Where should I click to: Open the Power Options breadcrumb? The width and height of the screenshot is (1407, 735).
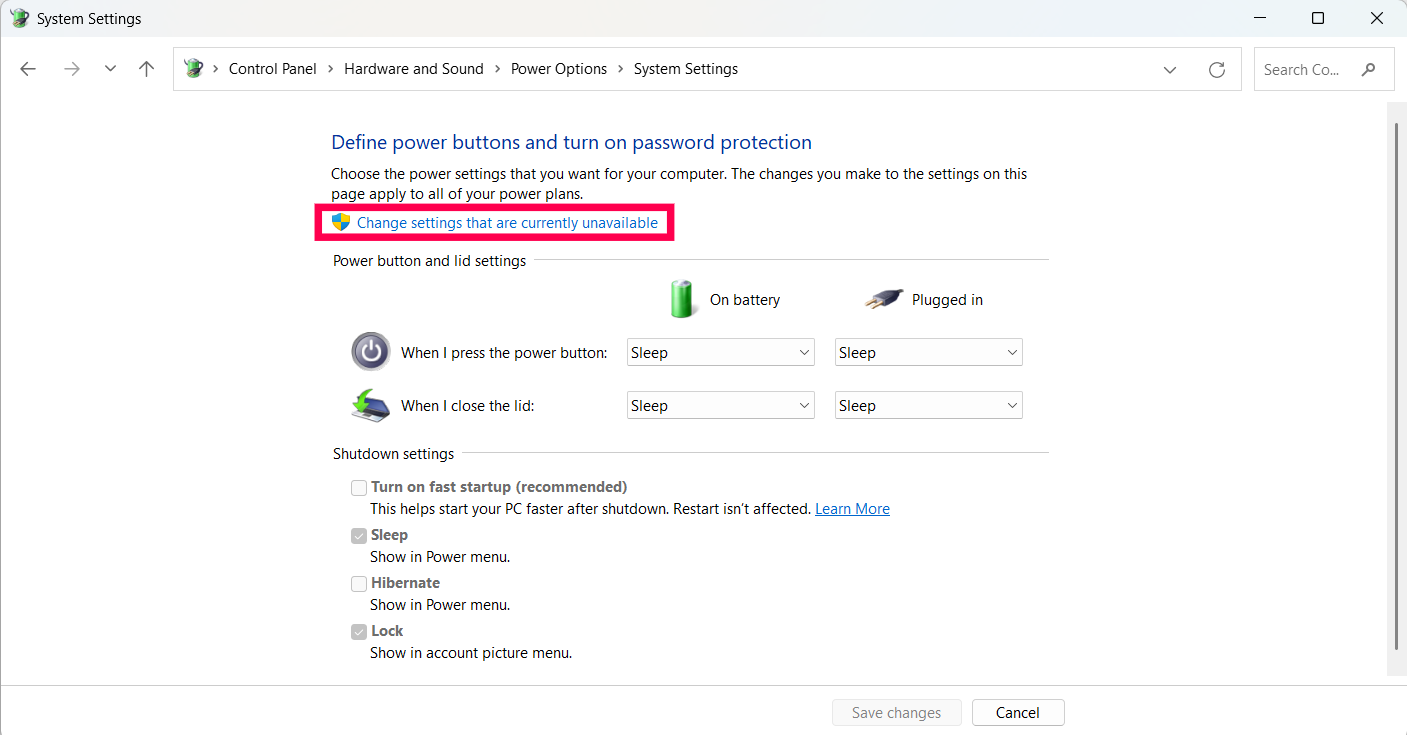[559, 69]
